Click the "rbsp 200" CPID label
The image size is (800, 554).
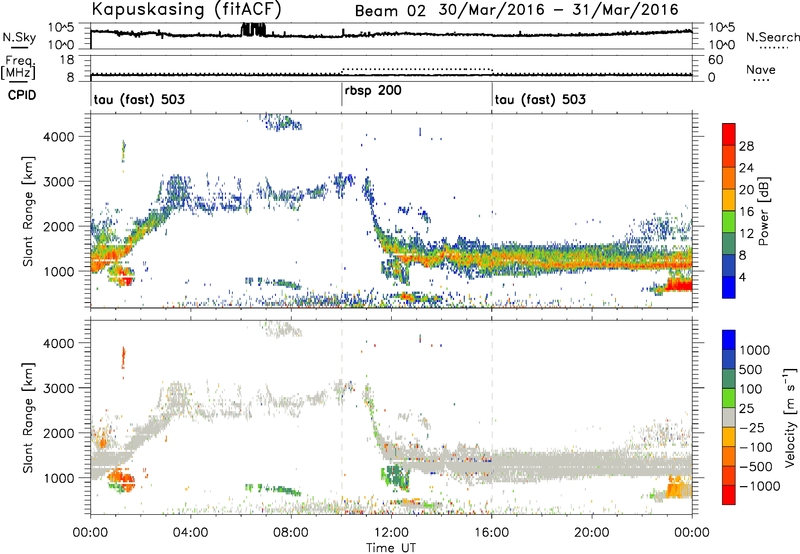point(373,91)
